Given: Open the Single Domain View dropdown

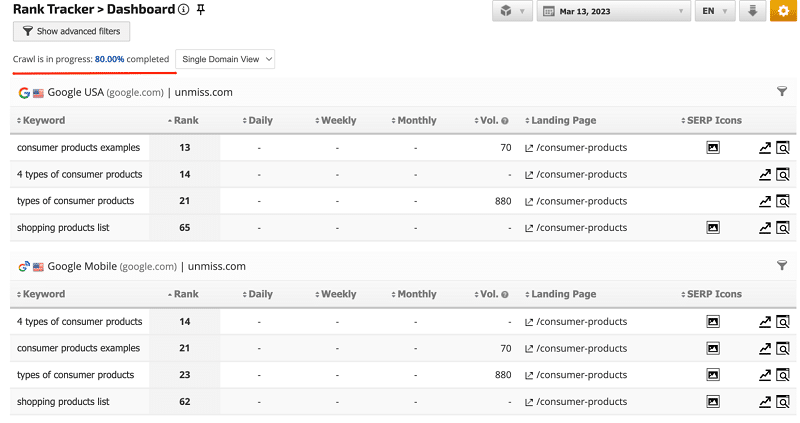Looking at the screenshot, I should 225,59.
